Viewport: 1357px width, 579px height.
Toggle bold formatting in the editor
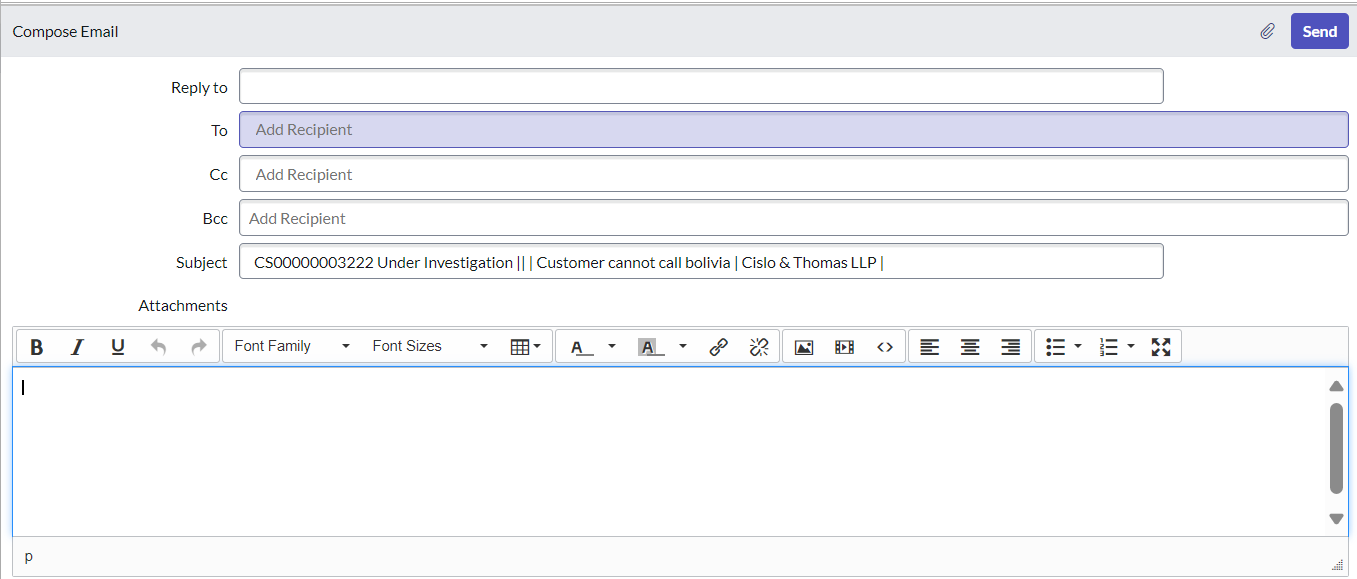tap(37, 346)
